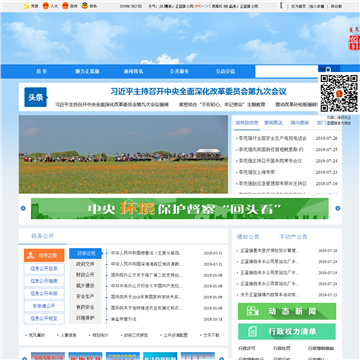Select the 政府文件 category
Screen dimensions: 360x360
pos(85,264)
